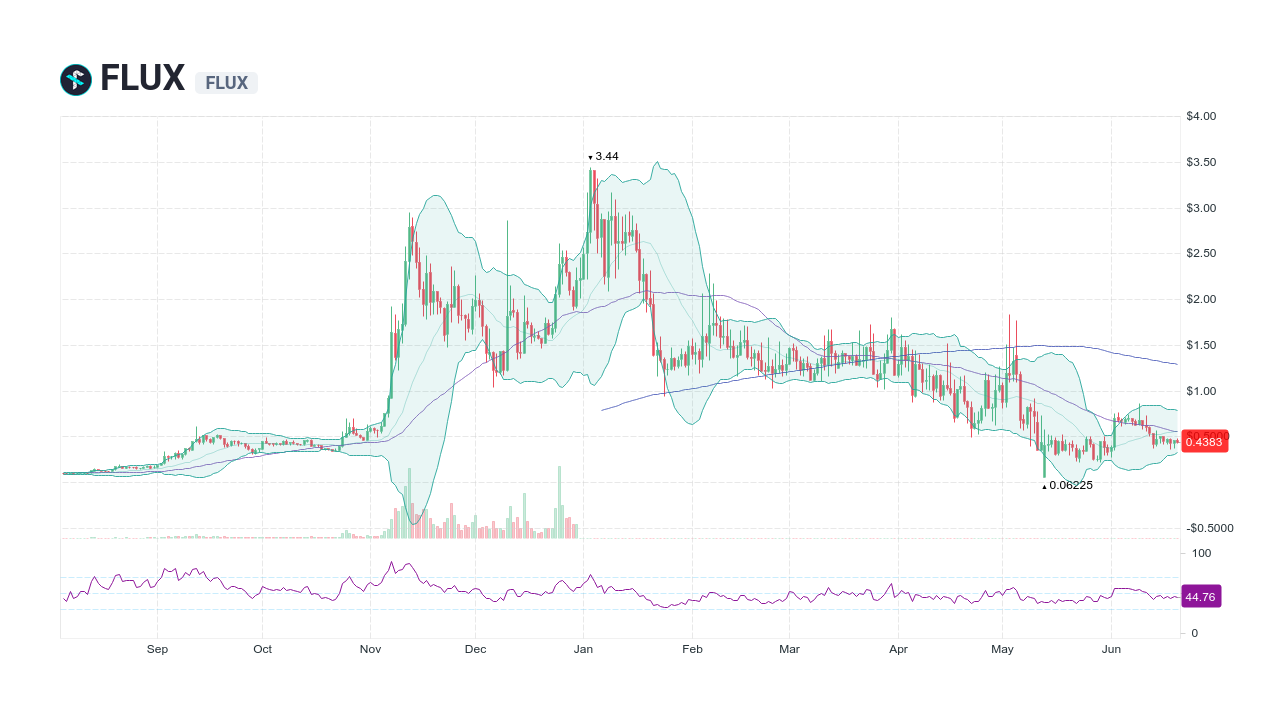The height and width of the screenshot is (720, 1280).
Task: Click the FLUX circular logo icon
Action: (74, 78)
